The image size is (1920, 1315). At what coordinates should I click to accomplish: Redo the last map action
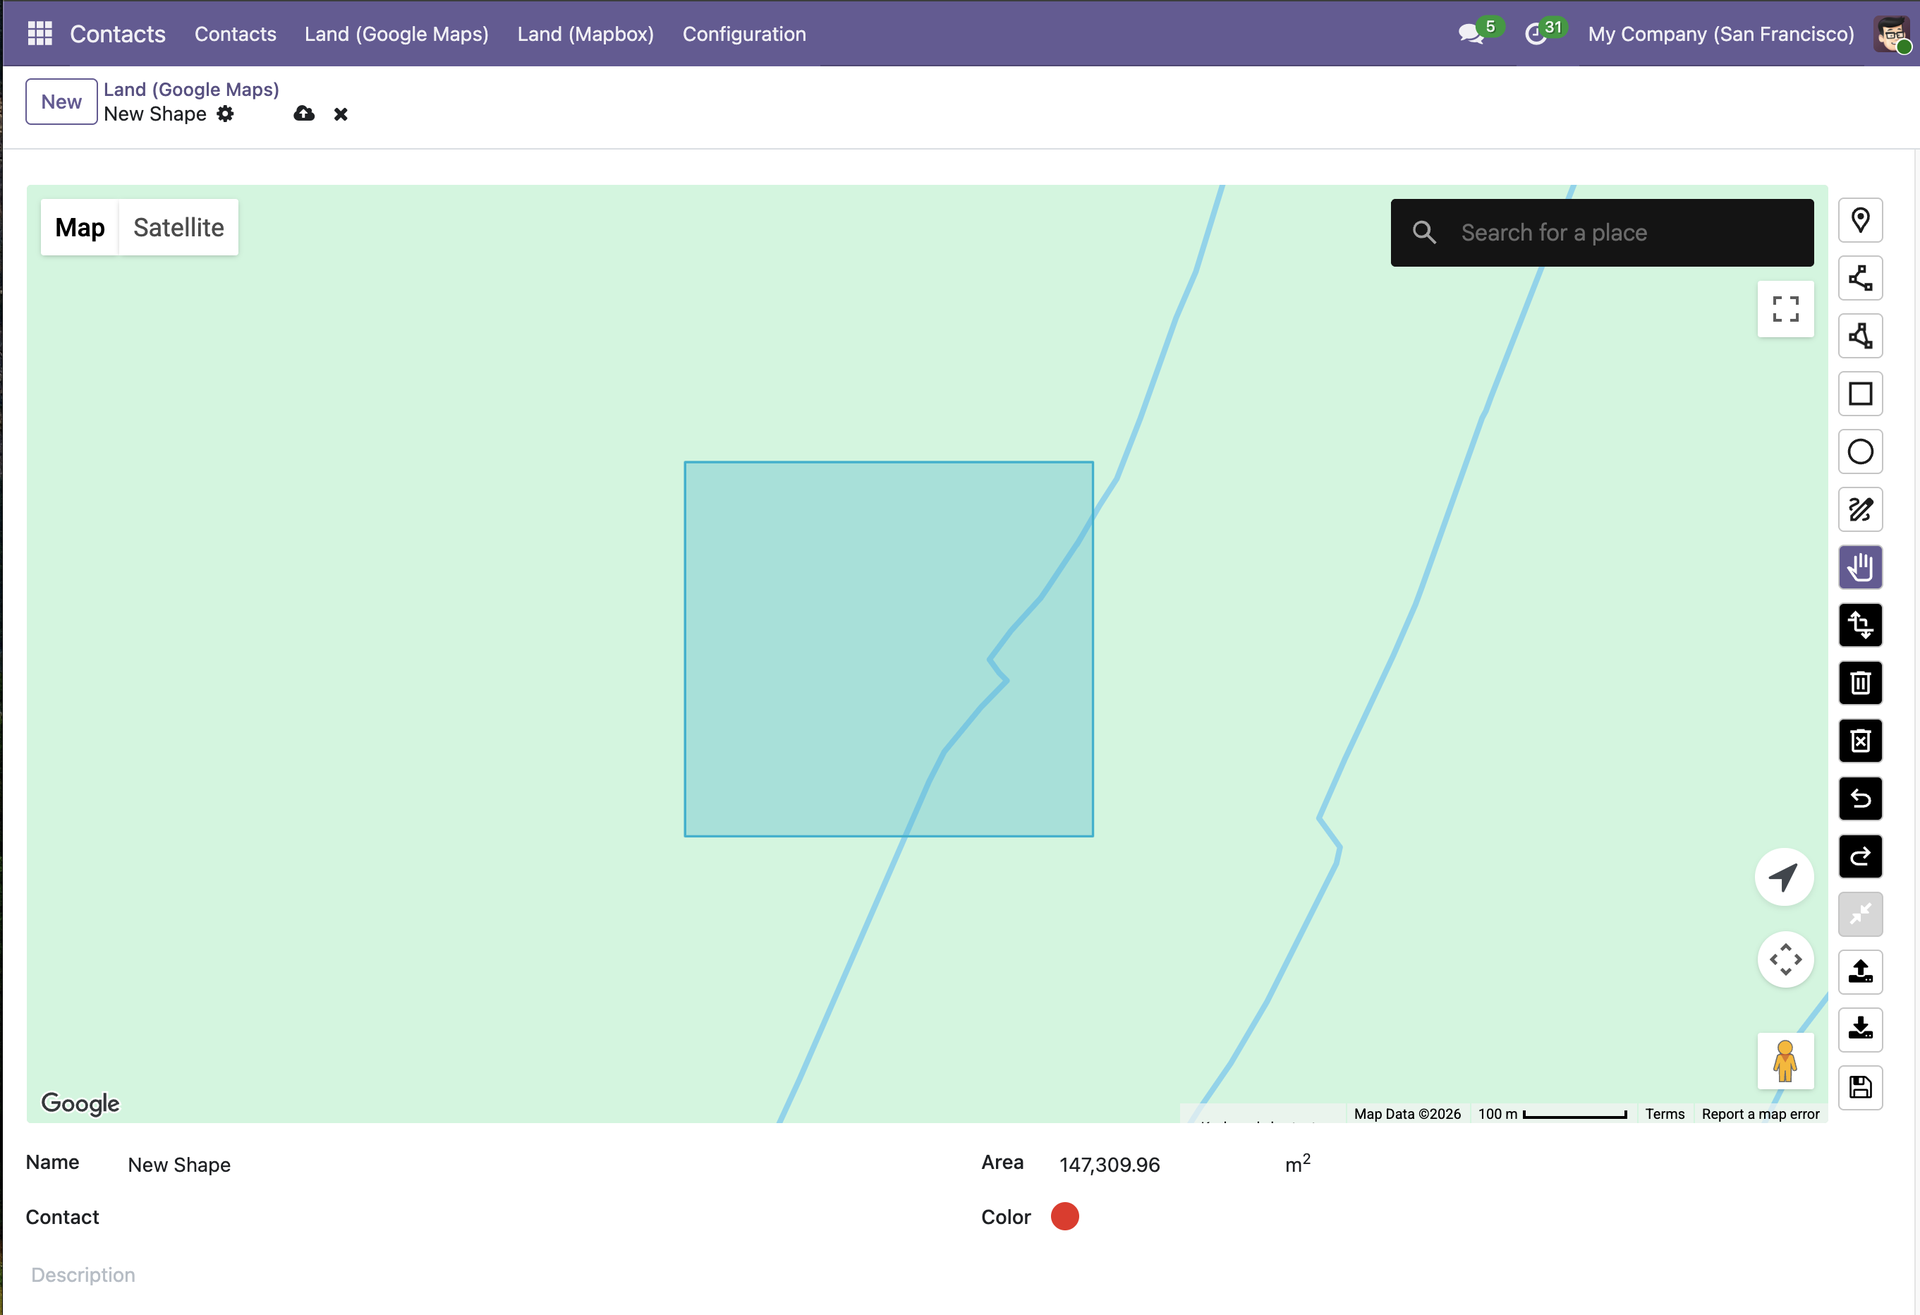(1860, 857)
